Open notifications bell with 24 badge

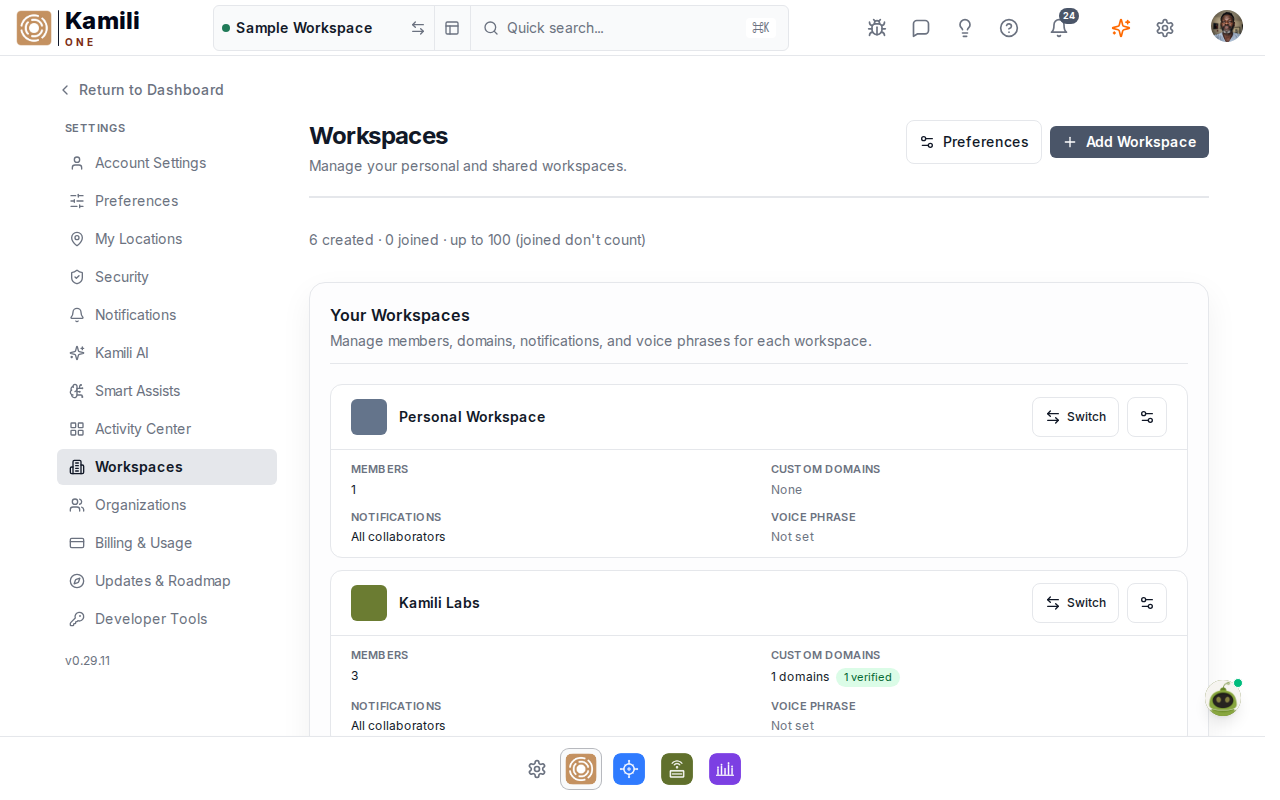tap(1059, 27)
